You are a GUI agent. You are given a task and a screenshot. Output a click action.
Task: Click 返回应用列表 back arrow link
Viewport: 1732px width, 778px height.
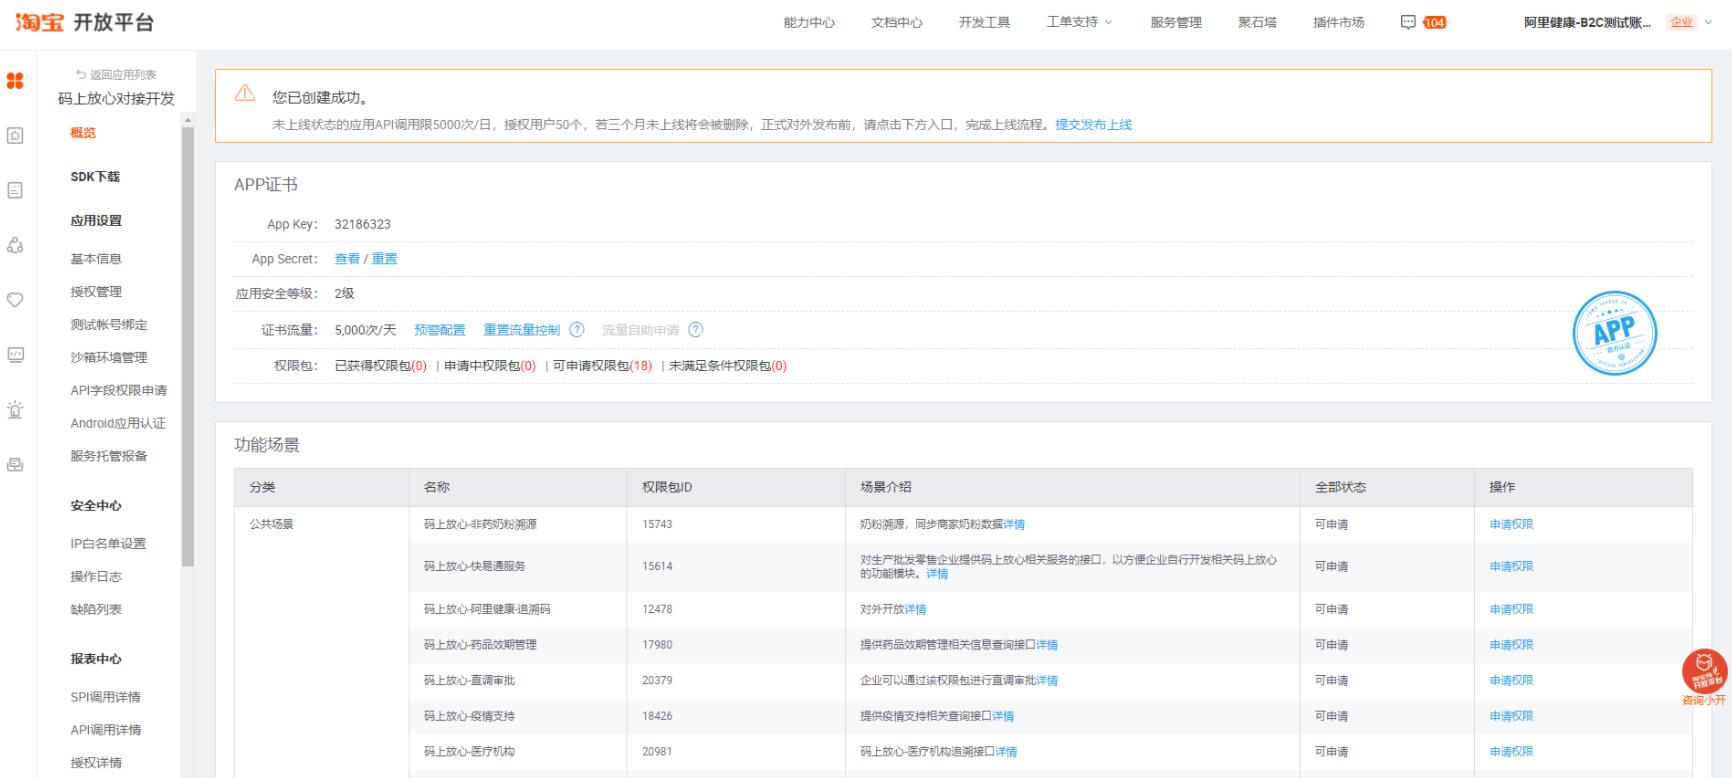[x=116, y=75]
